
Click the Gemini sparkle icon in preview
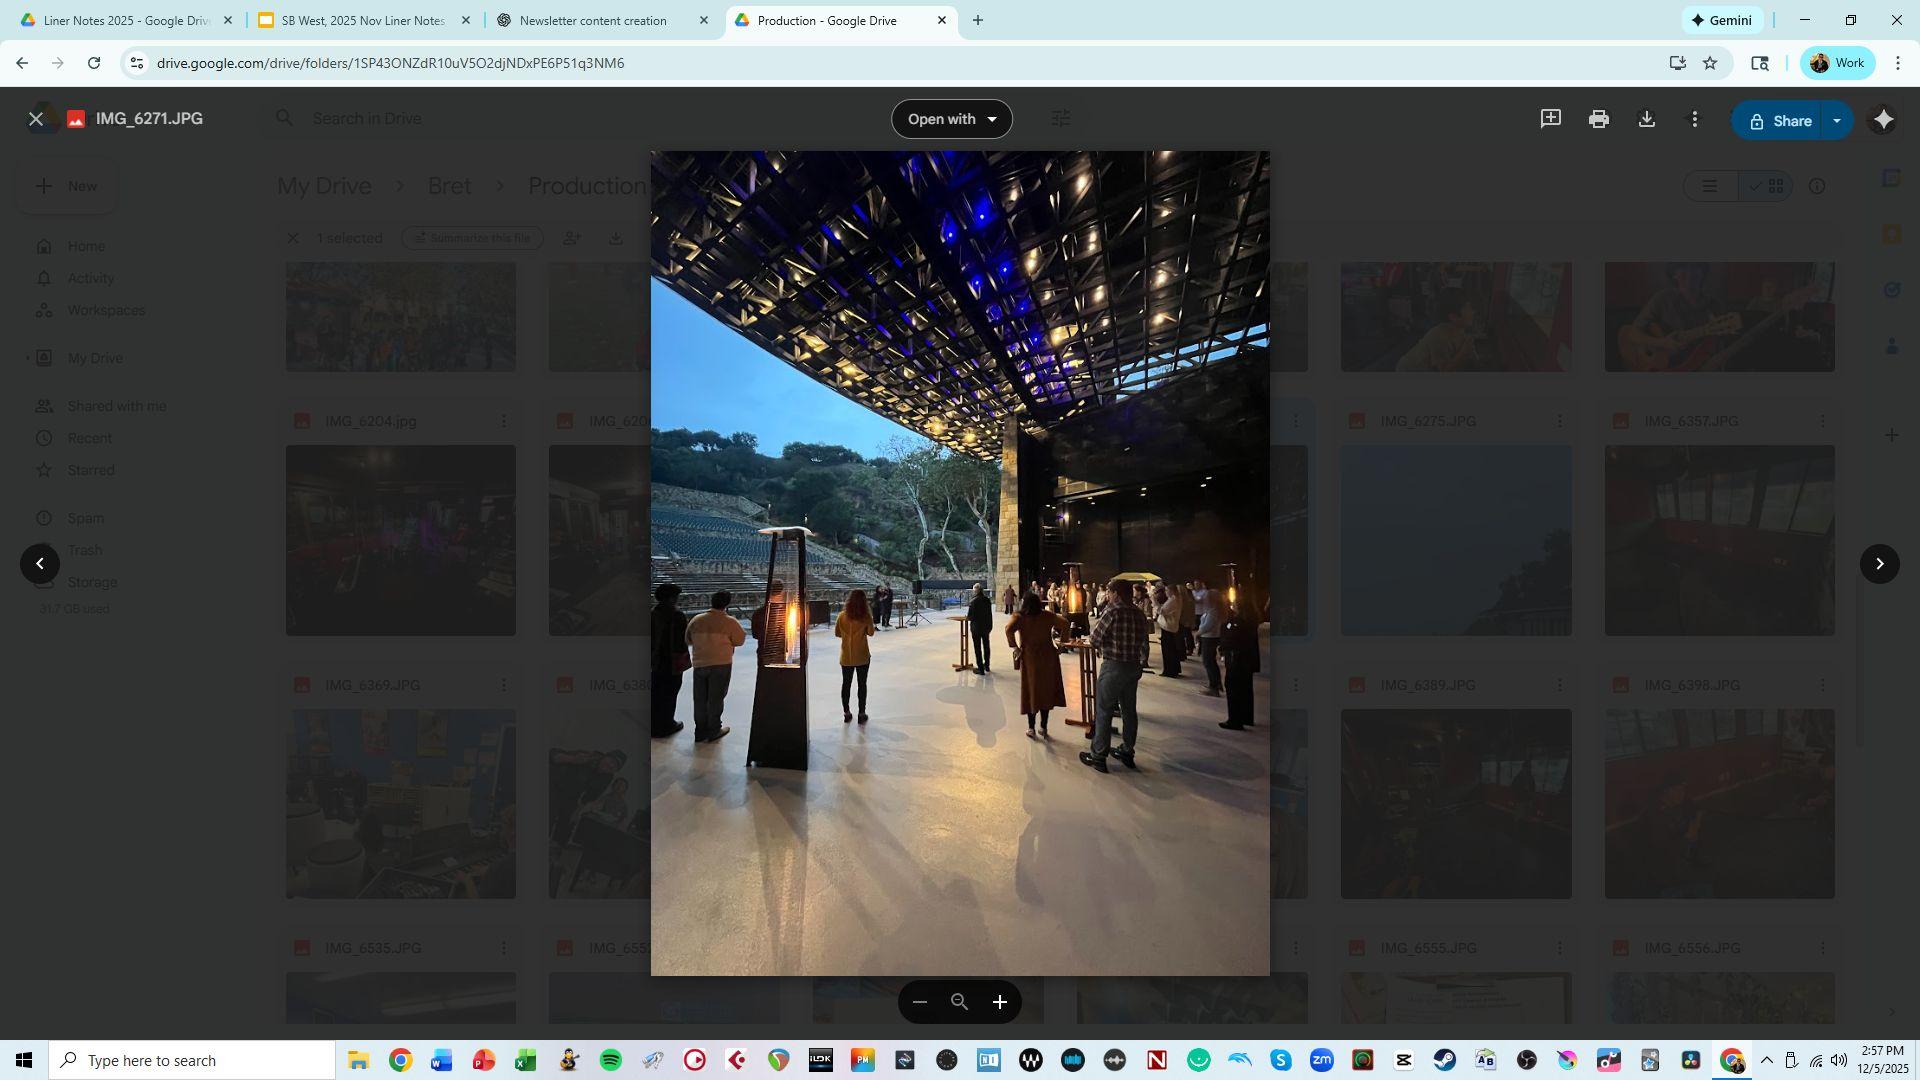pos(1883,120)
